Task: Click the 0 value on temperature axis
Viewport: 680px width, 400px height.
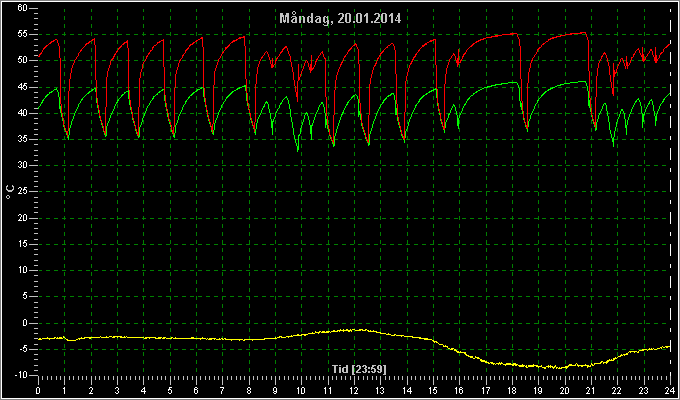Action: coord(25,323)
